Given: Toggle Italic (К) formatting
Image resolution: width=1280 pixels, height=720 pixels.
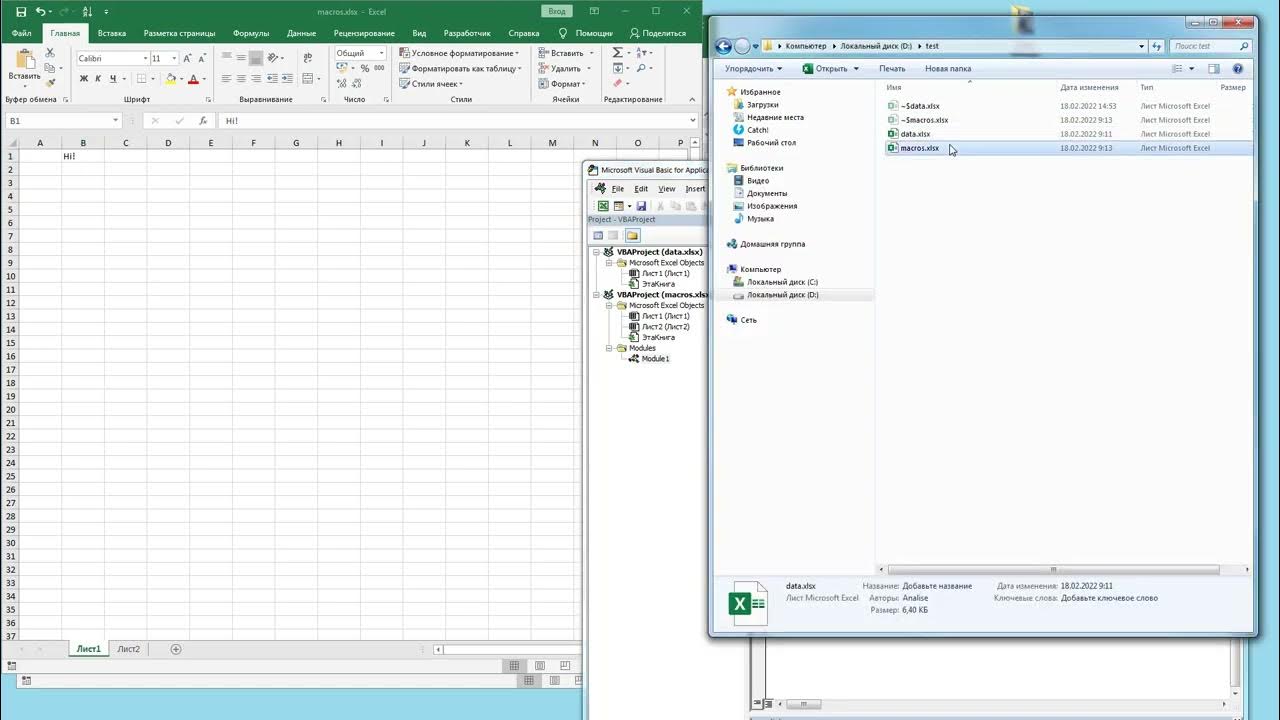Looking at the screenshot, I should tap(98, 78).
